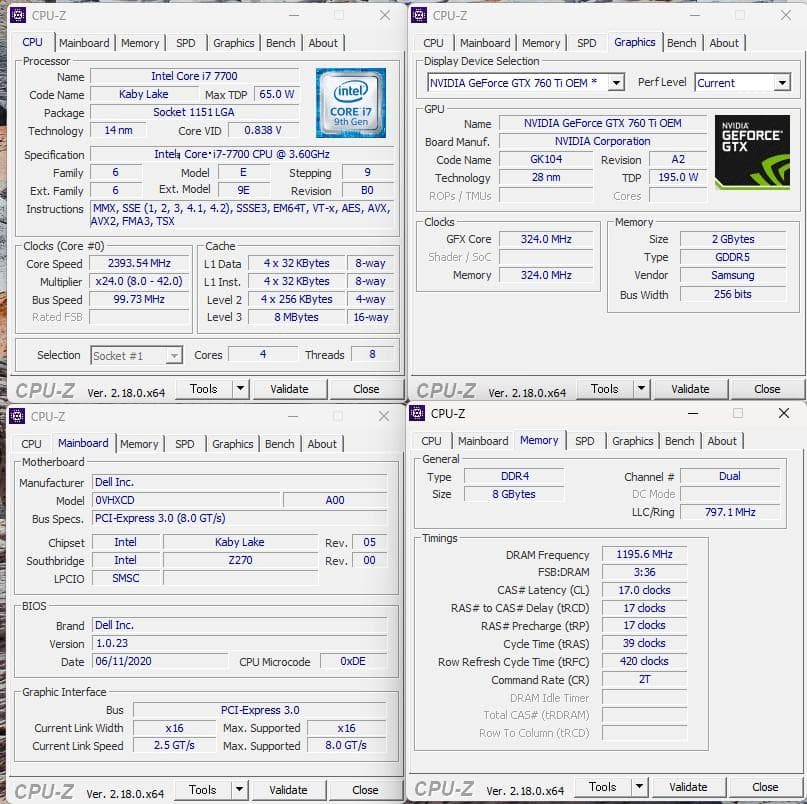Click LLC/Ring value '797.1 MHz'
This screenshot has width=807, height=804.
[730, 512]
